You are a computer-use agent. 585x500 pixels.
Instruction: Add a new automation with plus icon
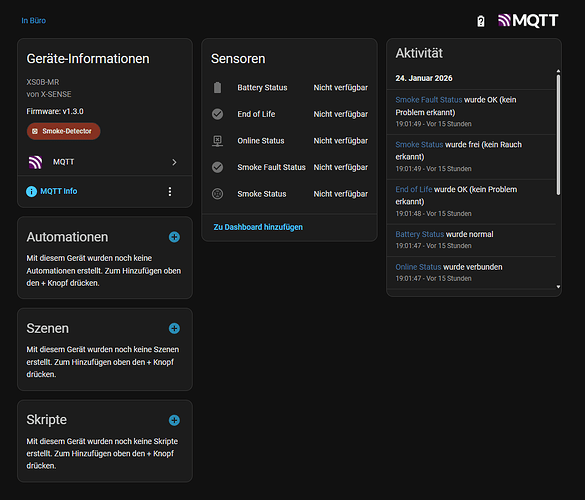(x=174, y=237)
